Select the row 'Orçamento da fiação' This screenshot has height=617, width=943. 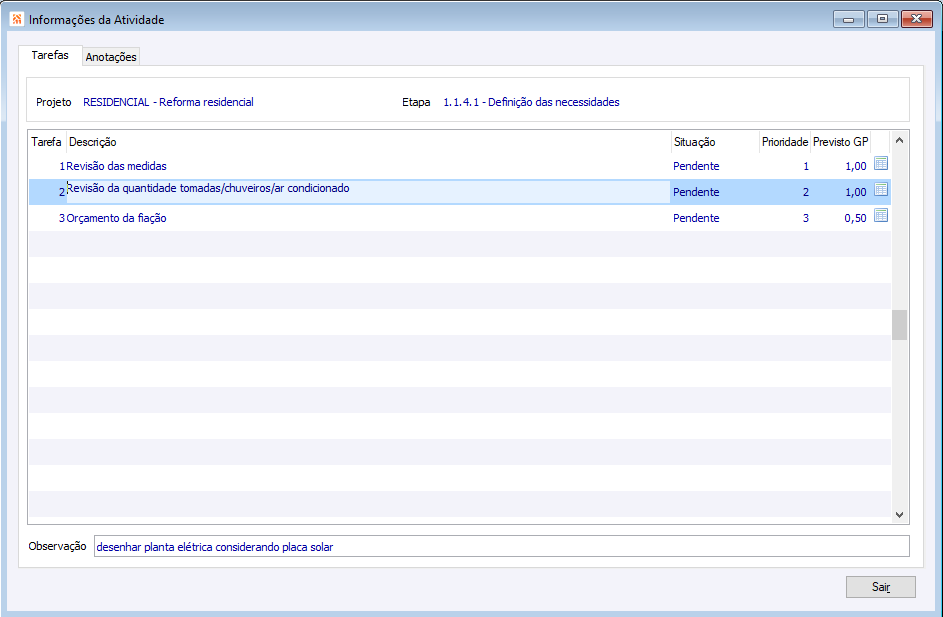(x=459, y=218)
